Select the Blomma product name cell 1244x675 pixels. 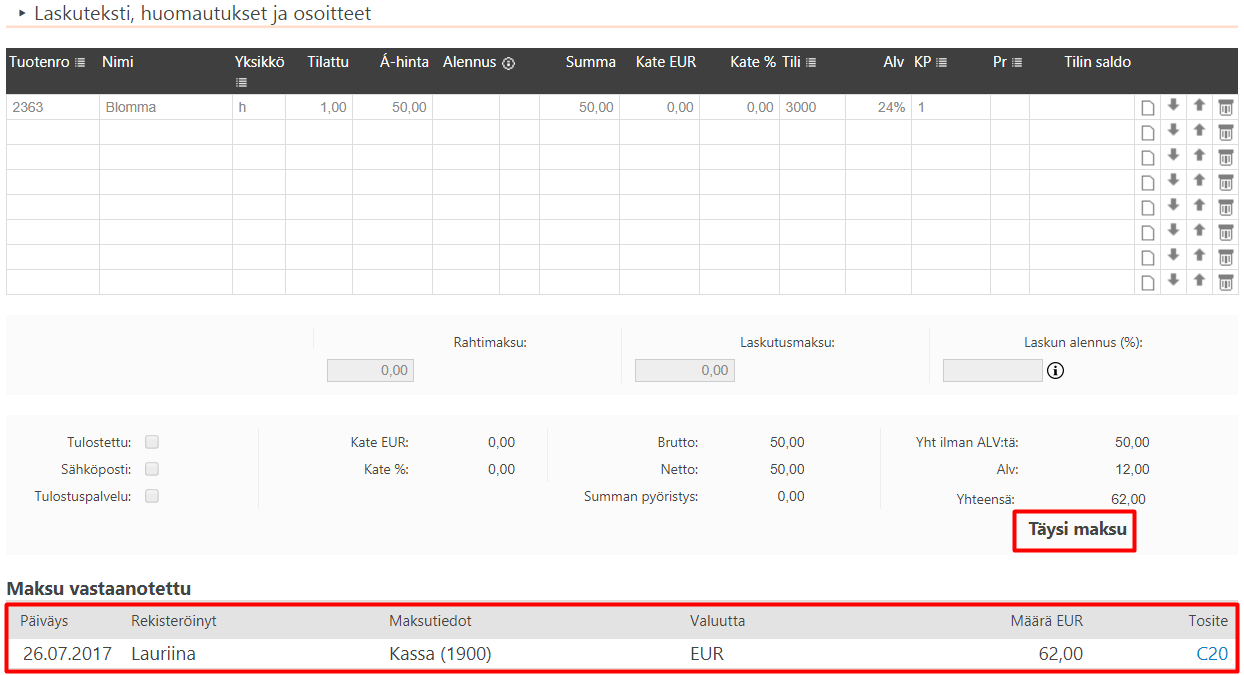click(x=165, y=107)
